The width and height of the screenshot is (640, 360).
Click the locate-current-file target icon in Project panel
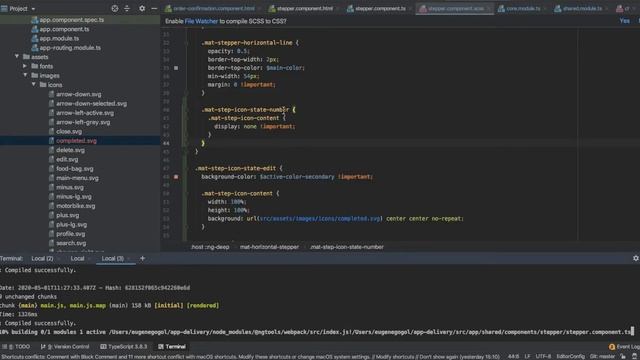pyautogui.click(x=115, y=8)
